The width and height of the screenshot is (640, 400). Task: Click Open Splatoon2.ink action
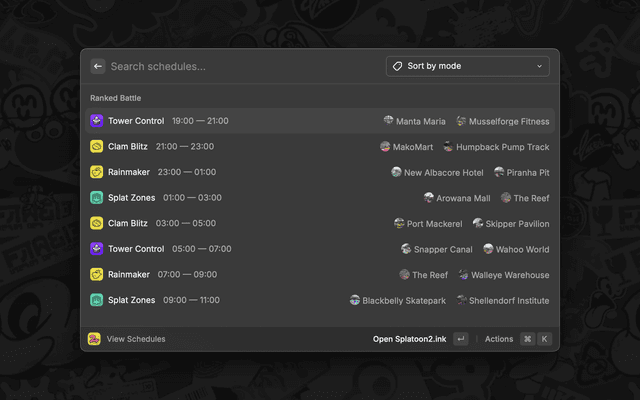click(409, 339)
